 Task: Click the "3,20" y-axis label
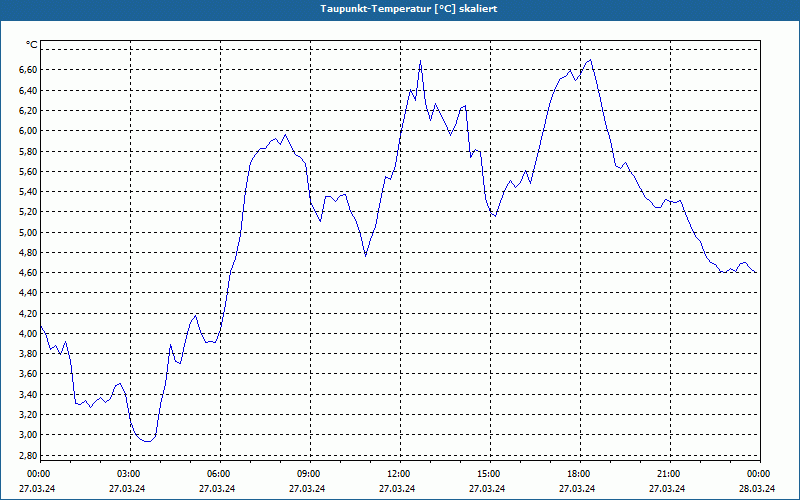tap(29, 414)
